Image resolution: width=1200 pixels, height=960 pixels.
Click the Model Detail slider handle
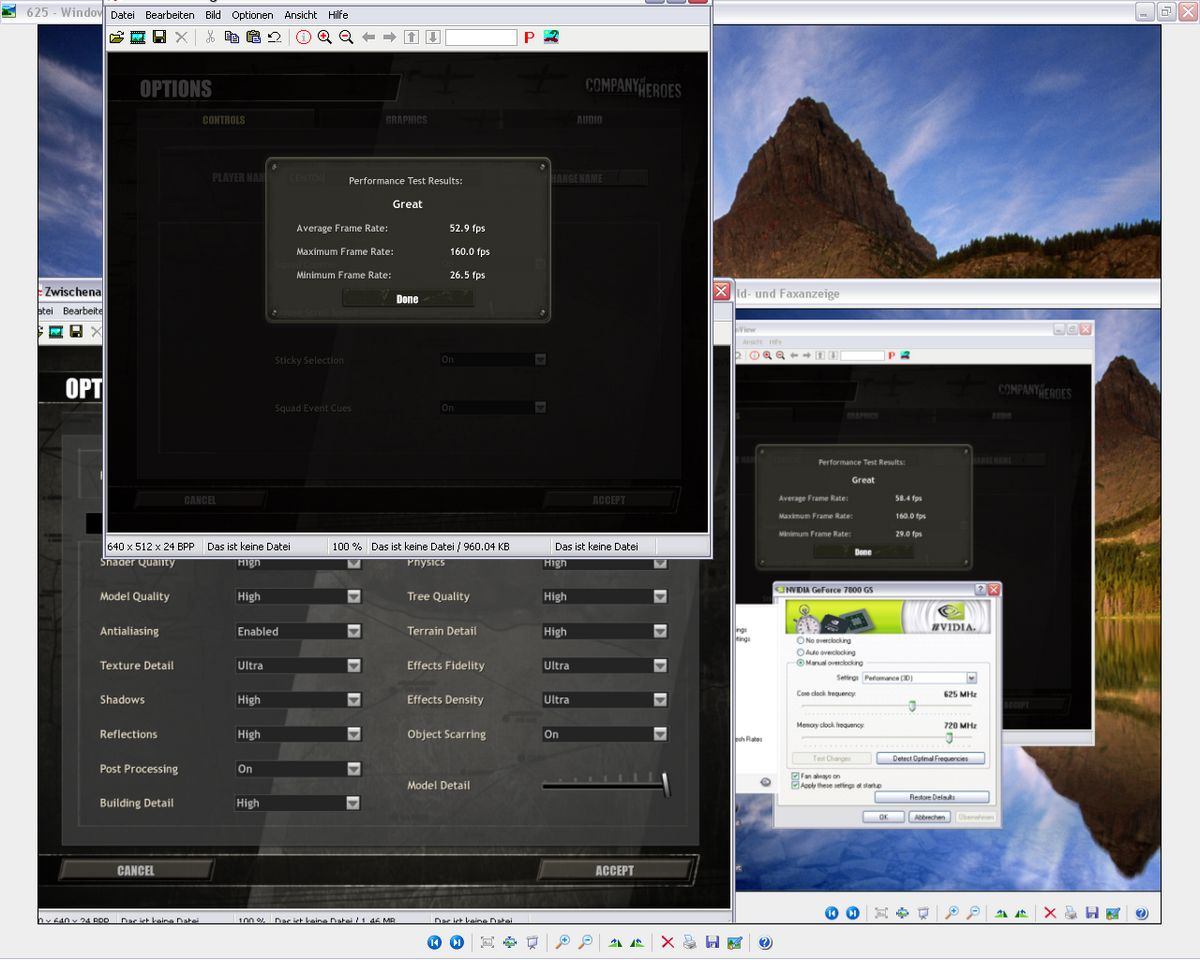[x=665, y=785]
